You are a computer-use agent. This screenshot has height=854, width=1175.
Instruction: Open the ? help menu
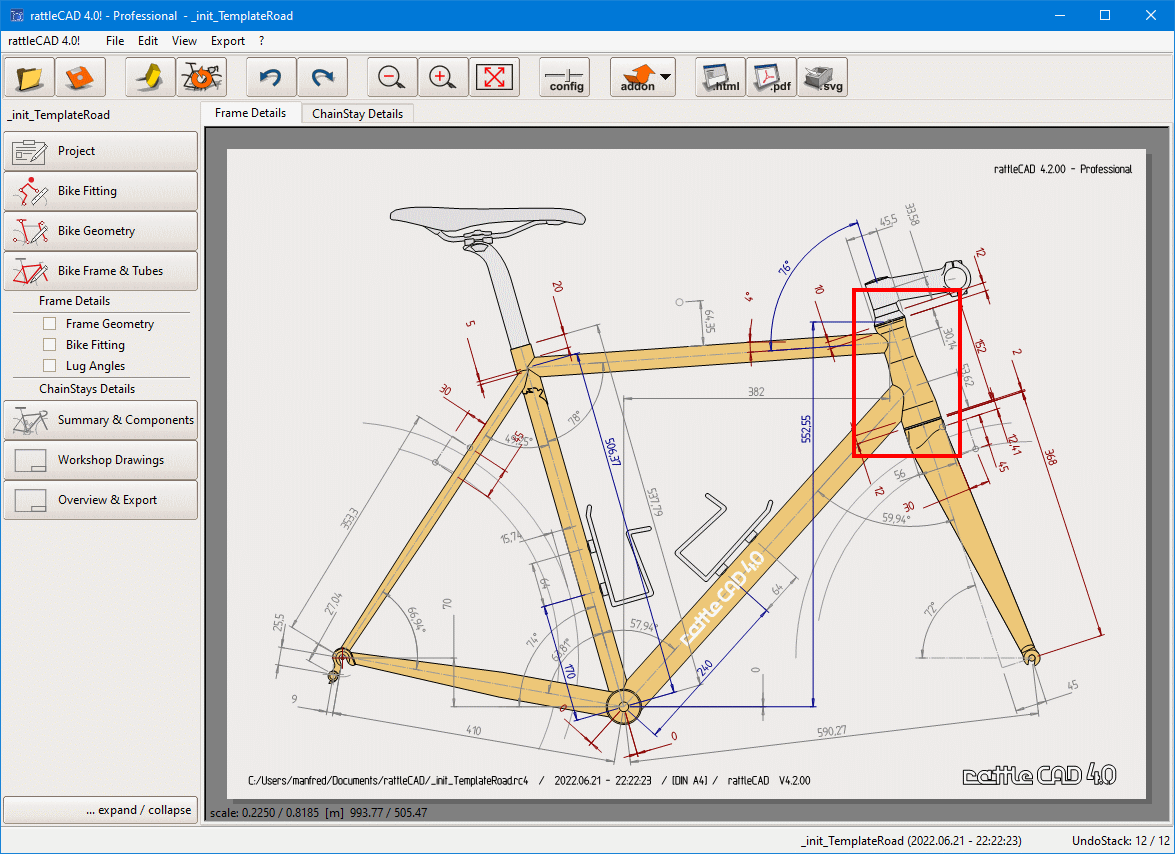click(x=262, y=40)
